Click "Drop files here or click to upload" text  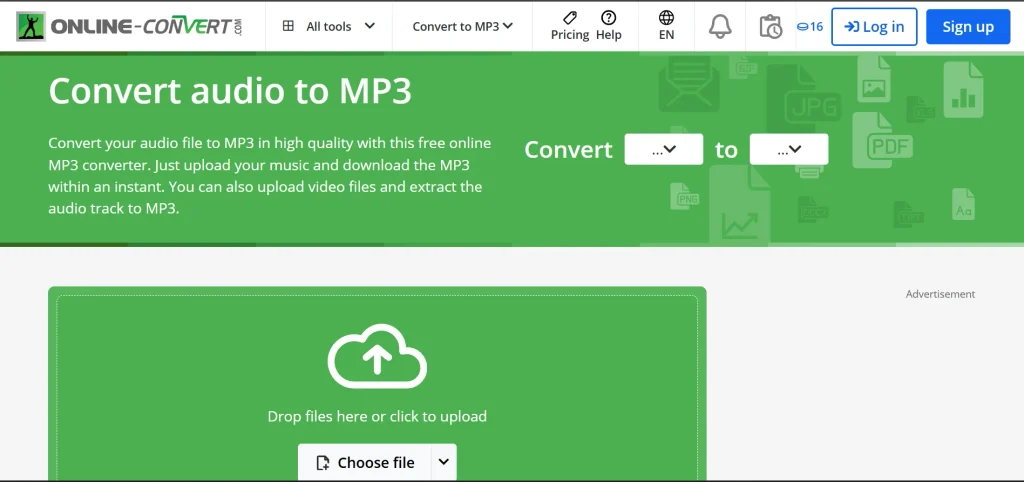(377, 416)
